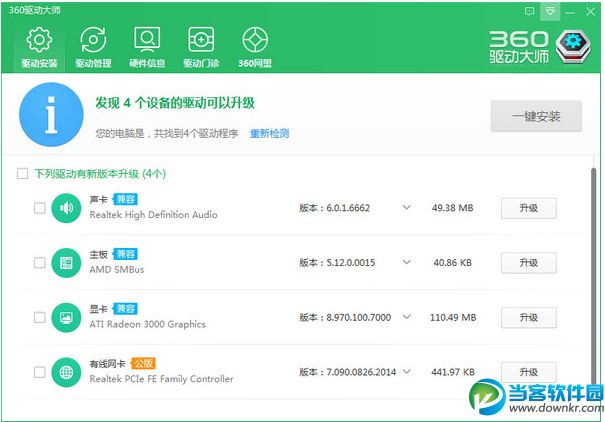This screenshot has height=422, width=605.
Task: Select the Realtek High Definition Audio text
Action: coord(154,215)
